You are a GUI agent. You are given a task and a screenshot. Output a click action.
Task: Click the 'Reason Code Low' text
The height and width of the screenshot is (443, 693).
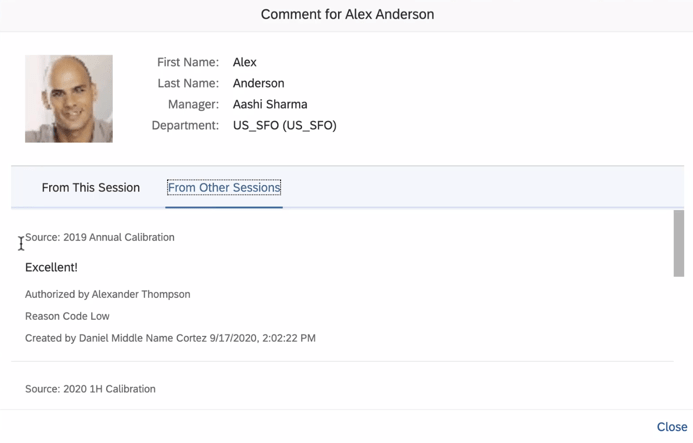(67, 316)
